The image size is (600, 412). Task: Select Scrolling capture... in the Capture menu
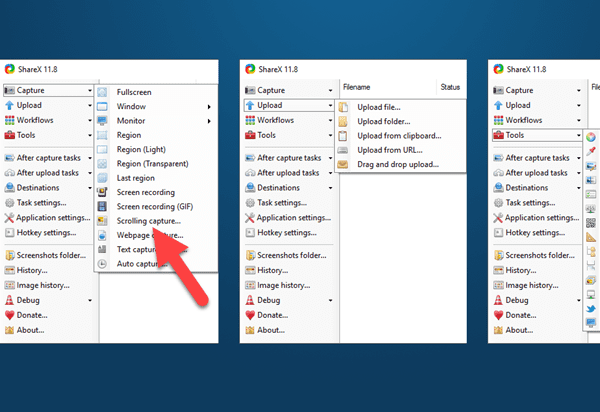[x=156, y=221]
